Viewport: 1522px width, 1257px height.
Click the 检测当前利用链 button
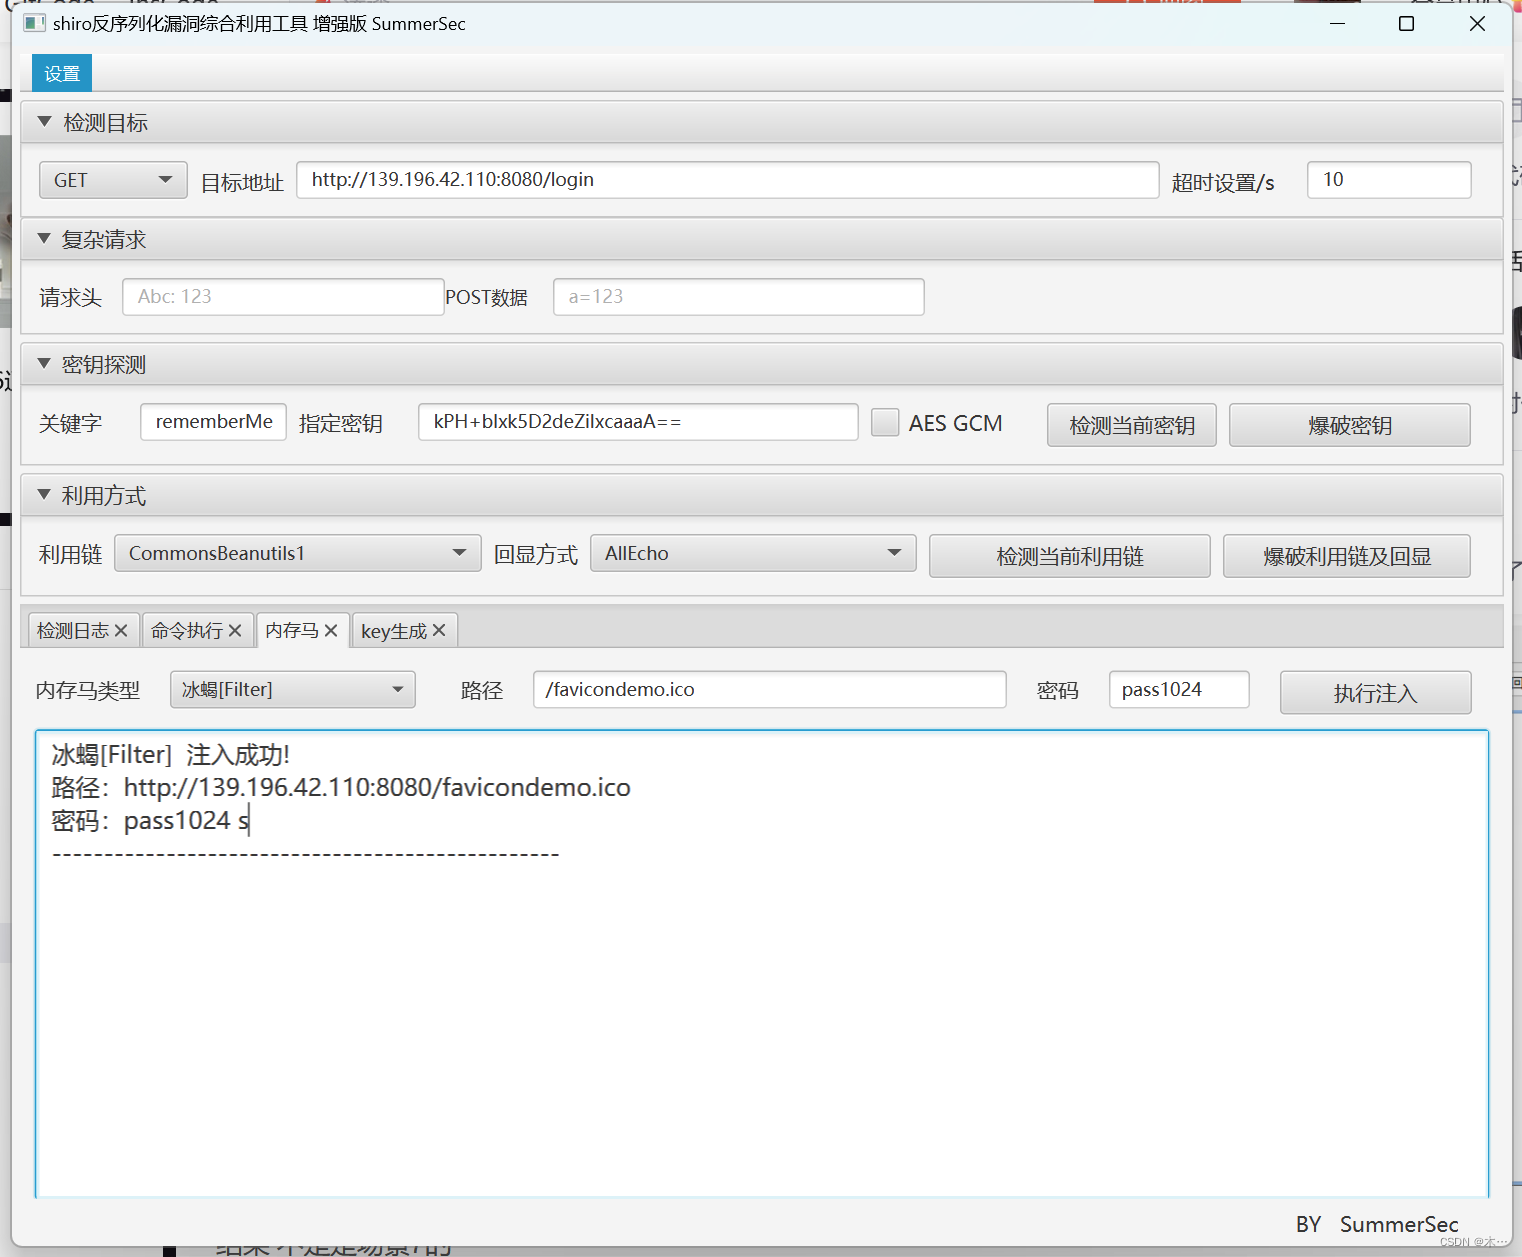click(x=1070, y=556)
